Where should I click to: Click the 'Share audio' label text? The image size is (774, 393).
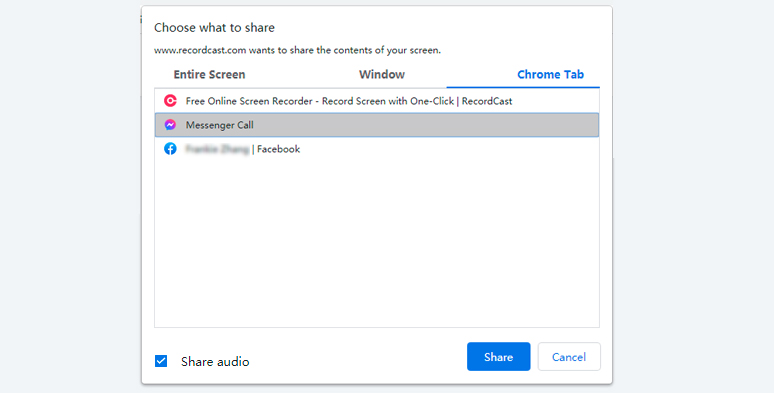pyautogui.click(x=215, y=361)
